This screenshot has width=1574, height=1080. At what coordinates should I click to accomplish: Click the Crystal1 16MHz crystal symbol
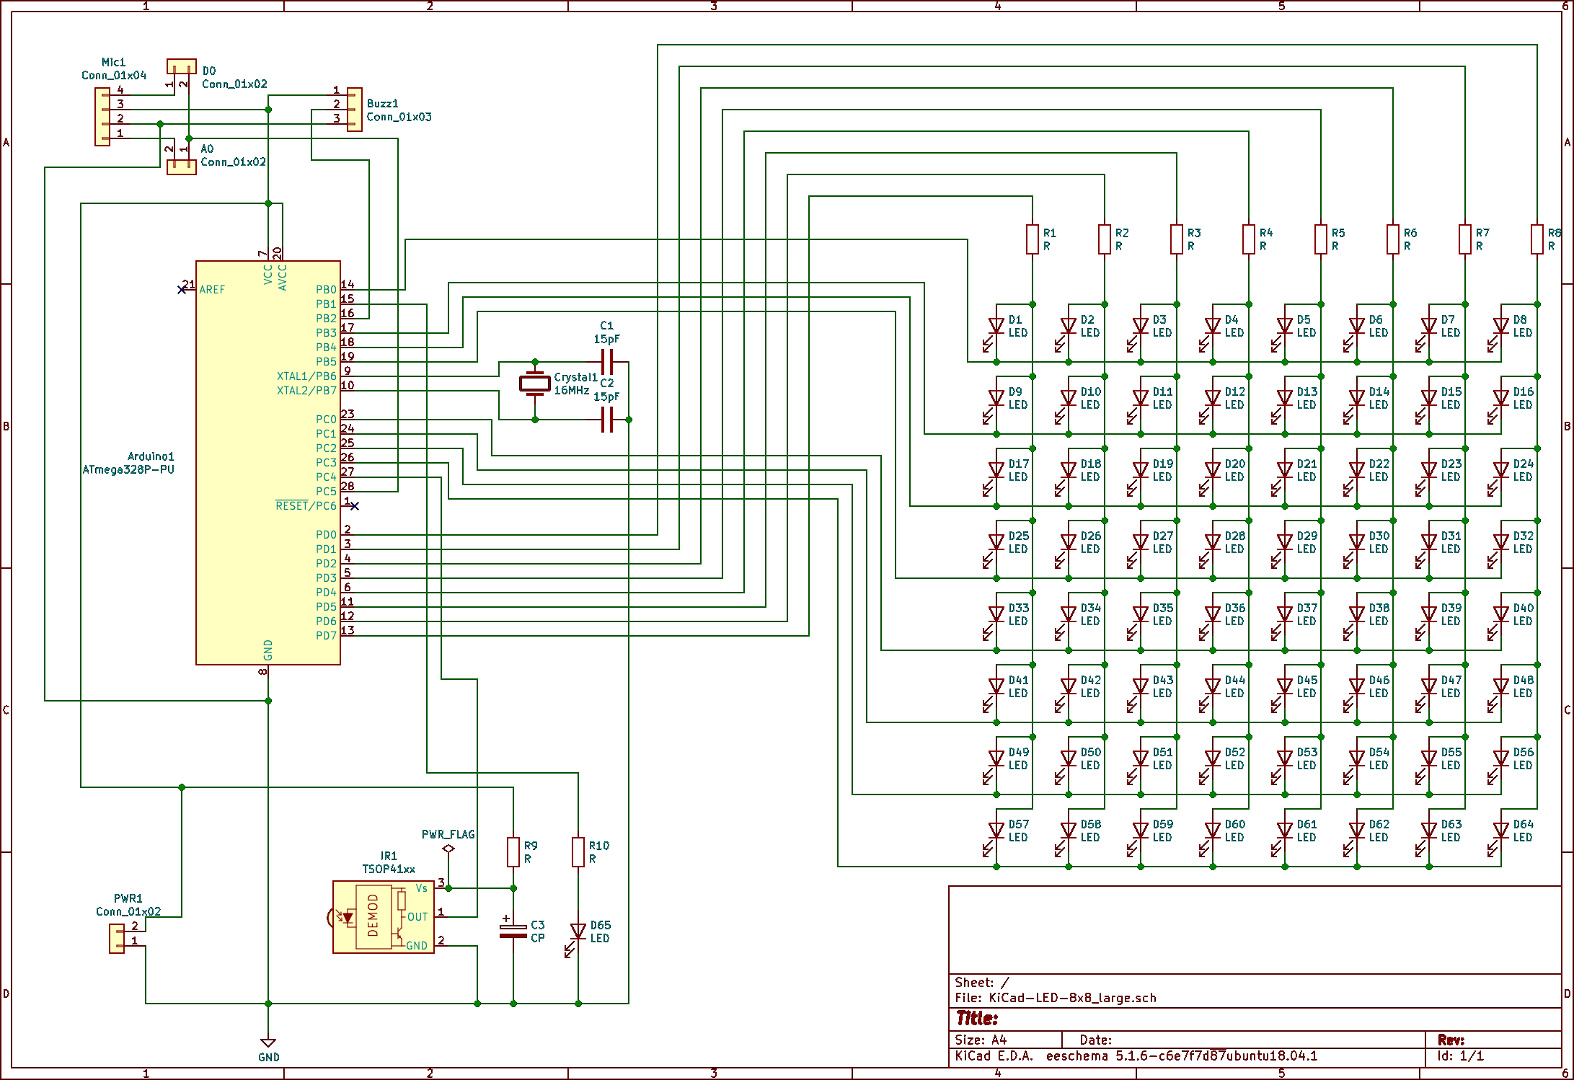pos(535,383)
